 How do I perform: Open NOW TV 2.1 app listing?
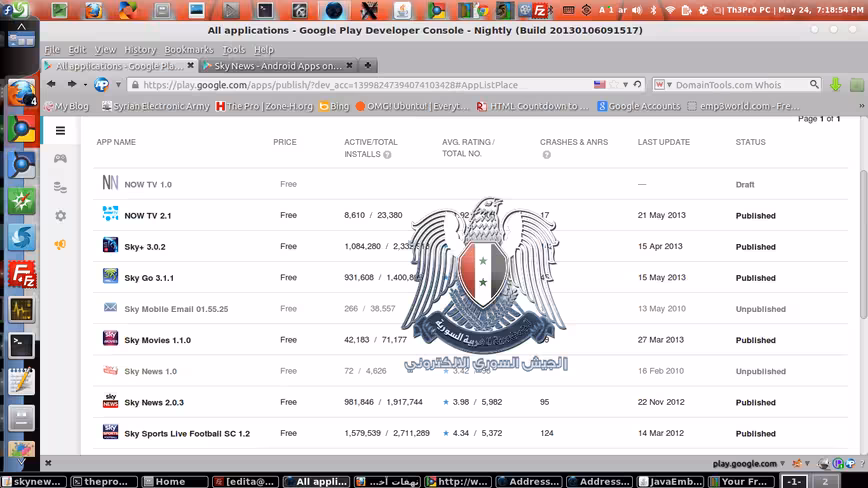click(148, 216)
